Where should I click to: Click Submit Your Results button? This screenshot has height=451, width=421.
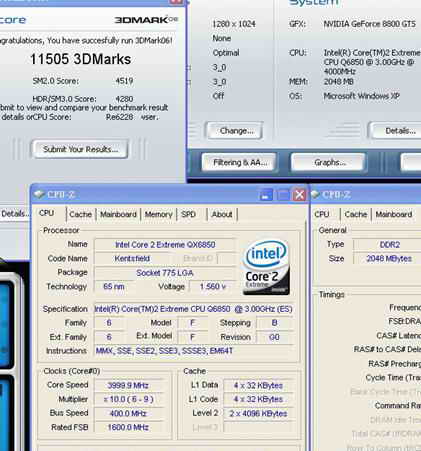click(x=80, y=149)
